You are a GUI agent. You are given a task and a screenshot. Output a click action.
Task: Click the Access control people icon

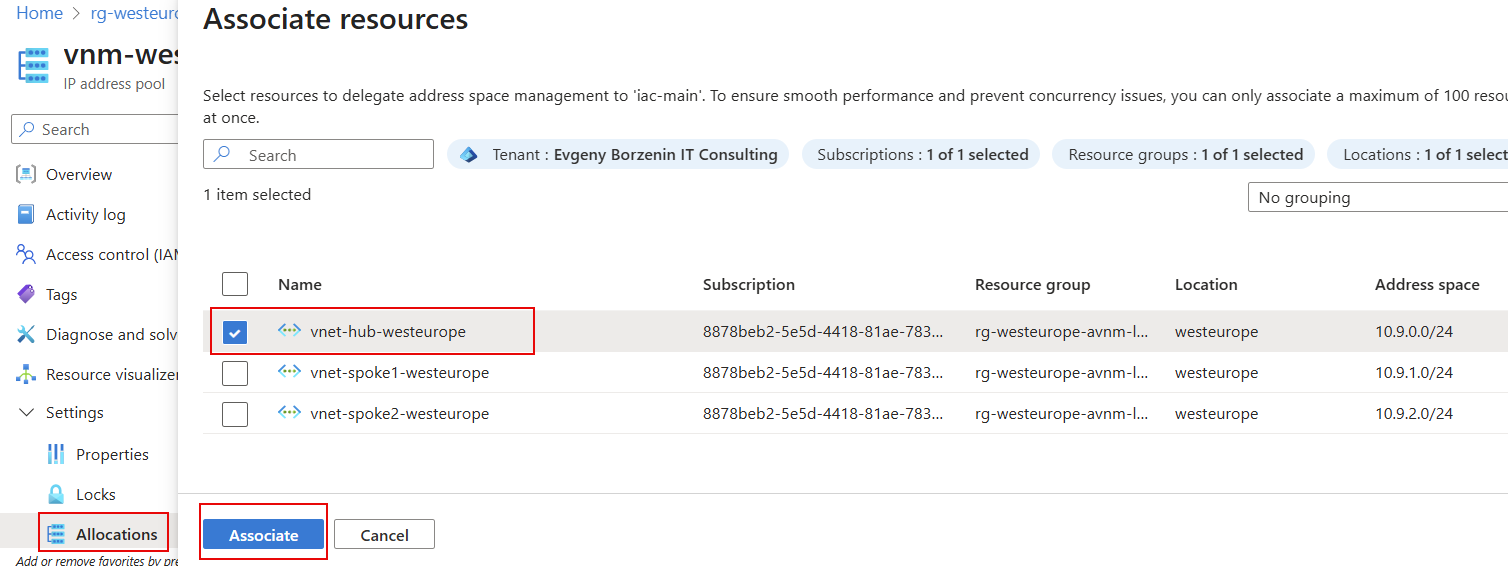pos(26,254)
